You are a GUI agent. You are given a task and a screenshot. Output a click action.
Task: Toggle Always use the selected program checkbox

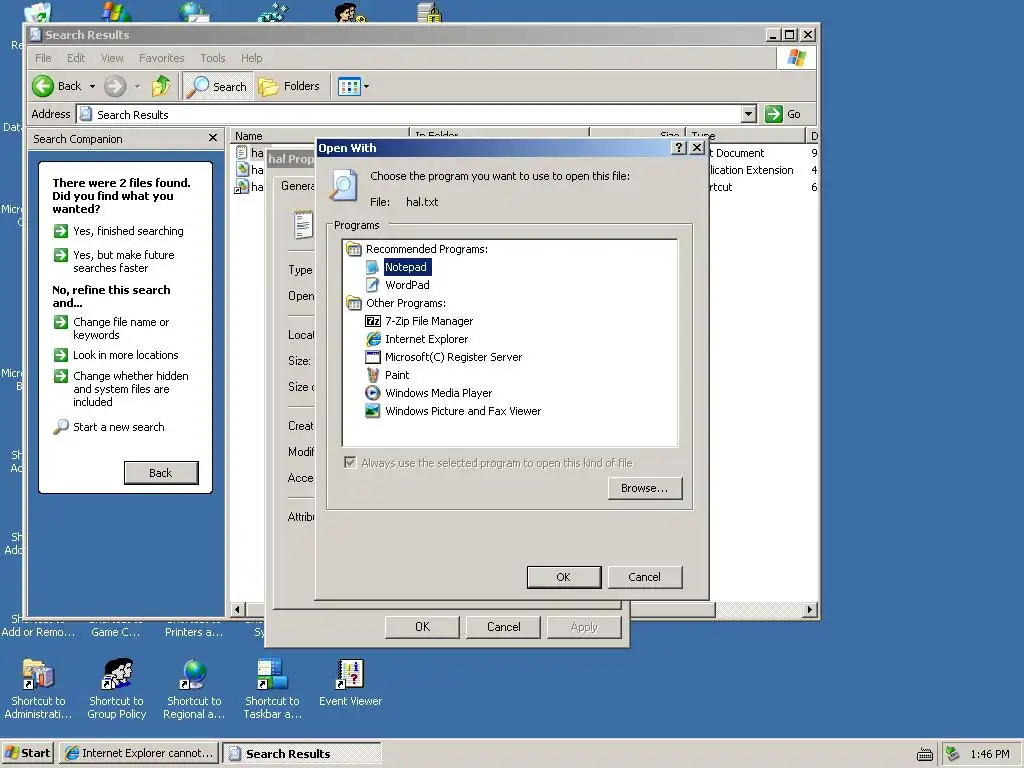pyautogui.click(x=350, y=462)
